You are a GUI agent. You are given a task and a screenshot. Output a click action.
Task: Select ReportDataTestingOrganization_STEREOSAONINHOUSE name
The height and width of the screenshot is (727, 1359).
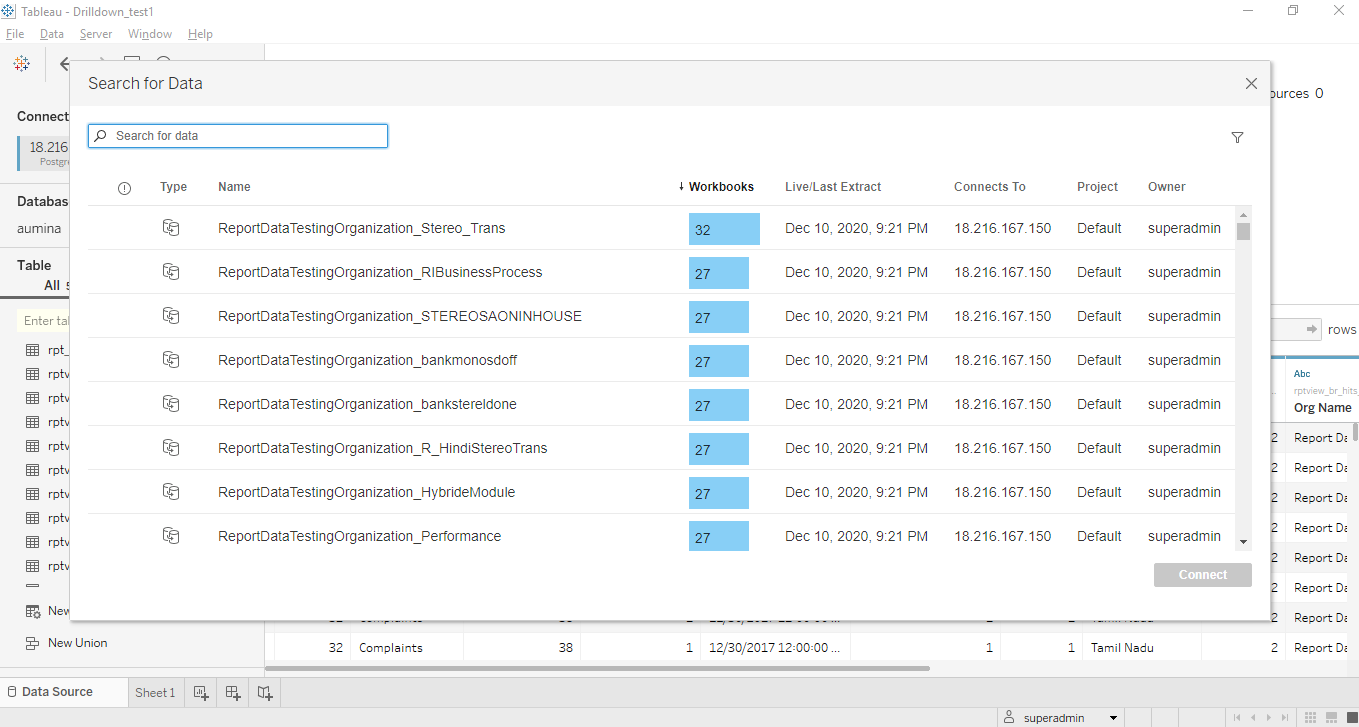pos(400,316)
